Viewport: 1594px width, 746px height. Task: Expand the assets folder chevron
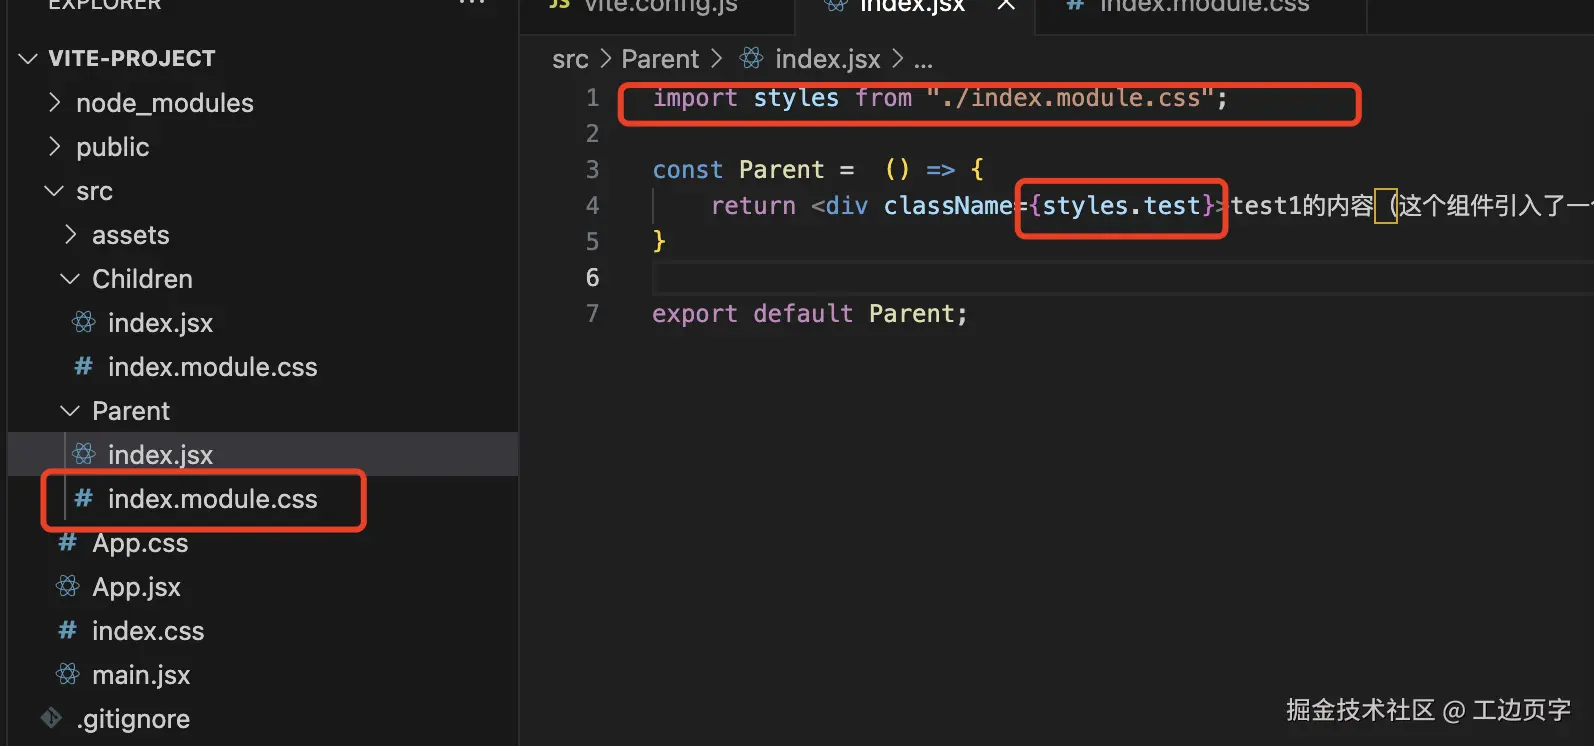pos(70,235)
